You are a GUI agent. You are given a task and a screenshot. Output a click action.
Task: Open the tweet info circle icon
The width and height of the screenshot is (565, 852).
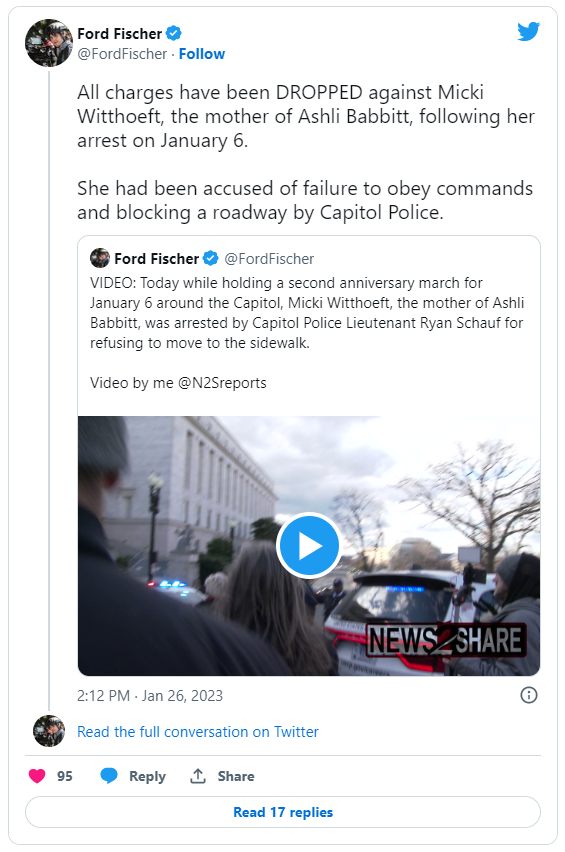529,695
